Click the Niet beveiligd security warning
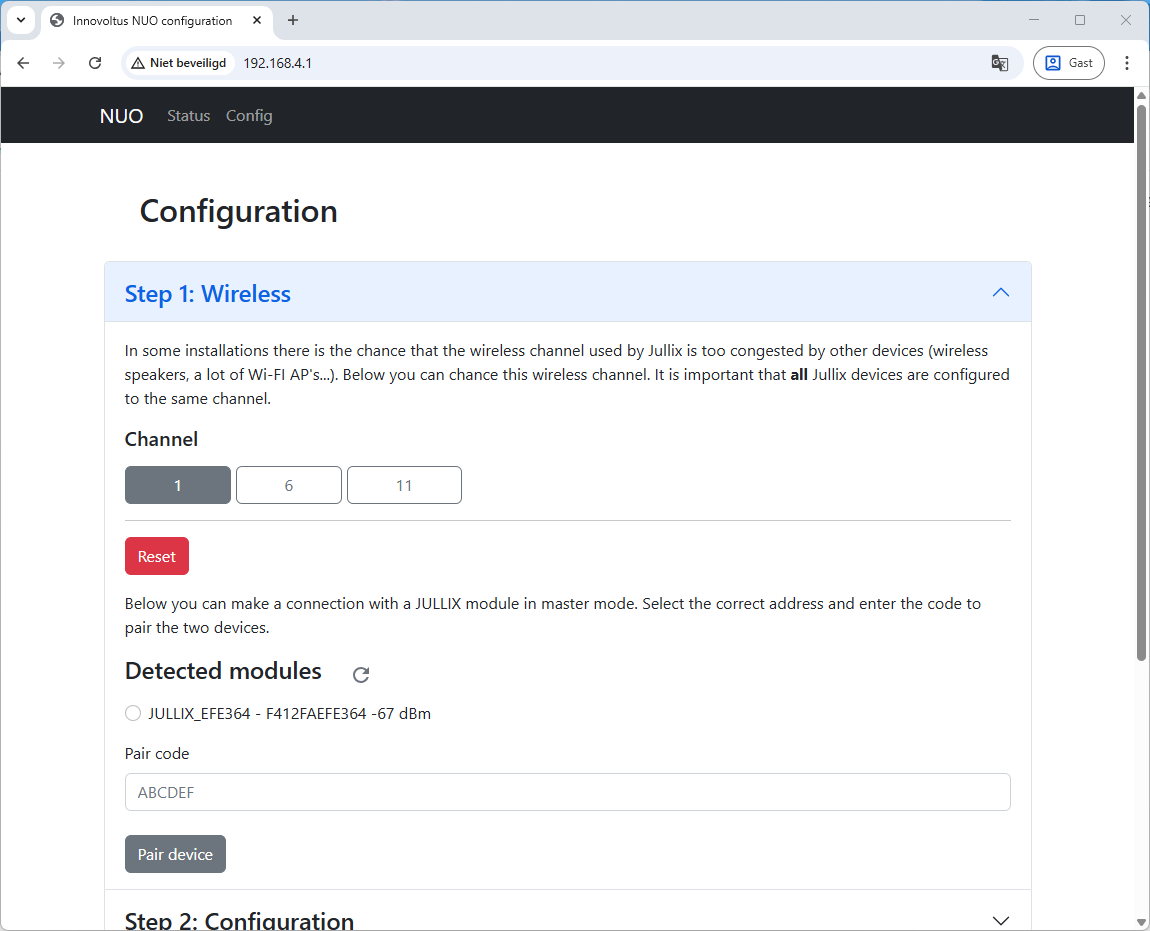This screenshot has height=931, width=1150. (x=179, y=63)
